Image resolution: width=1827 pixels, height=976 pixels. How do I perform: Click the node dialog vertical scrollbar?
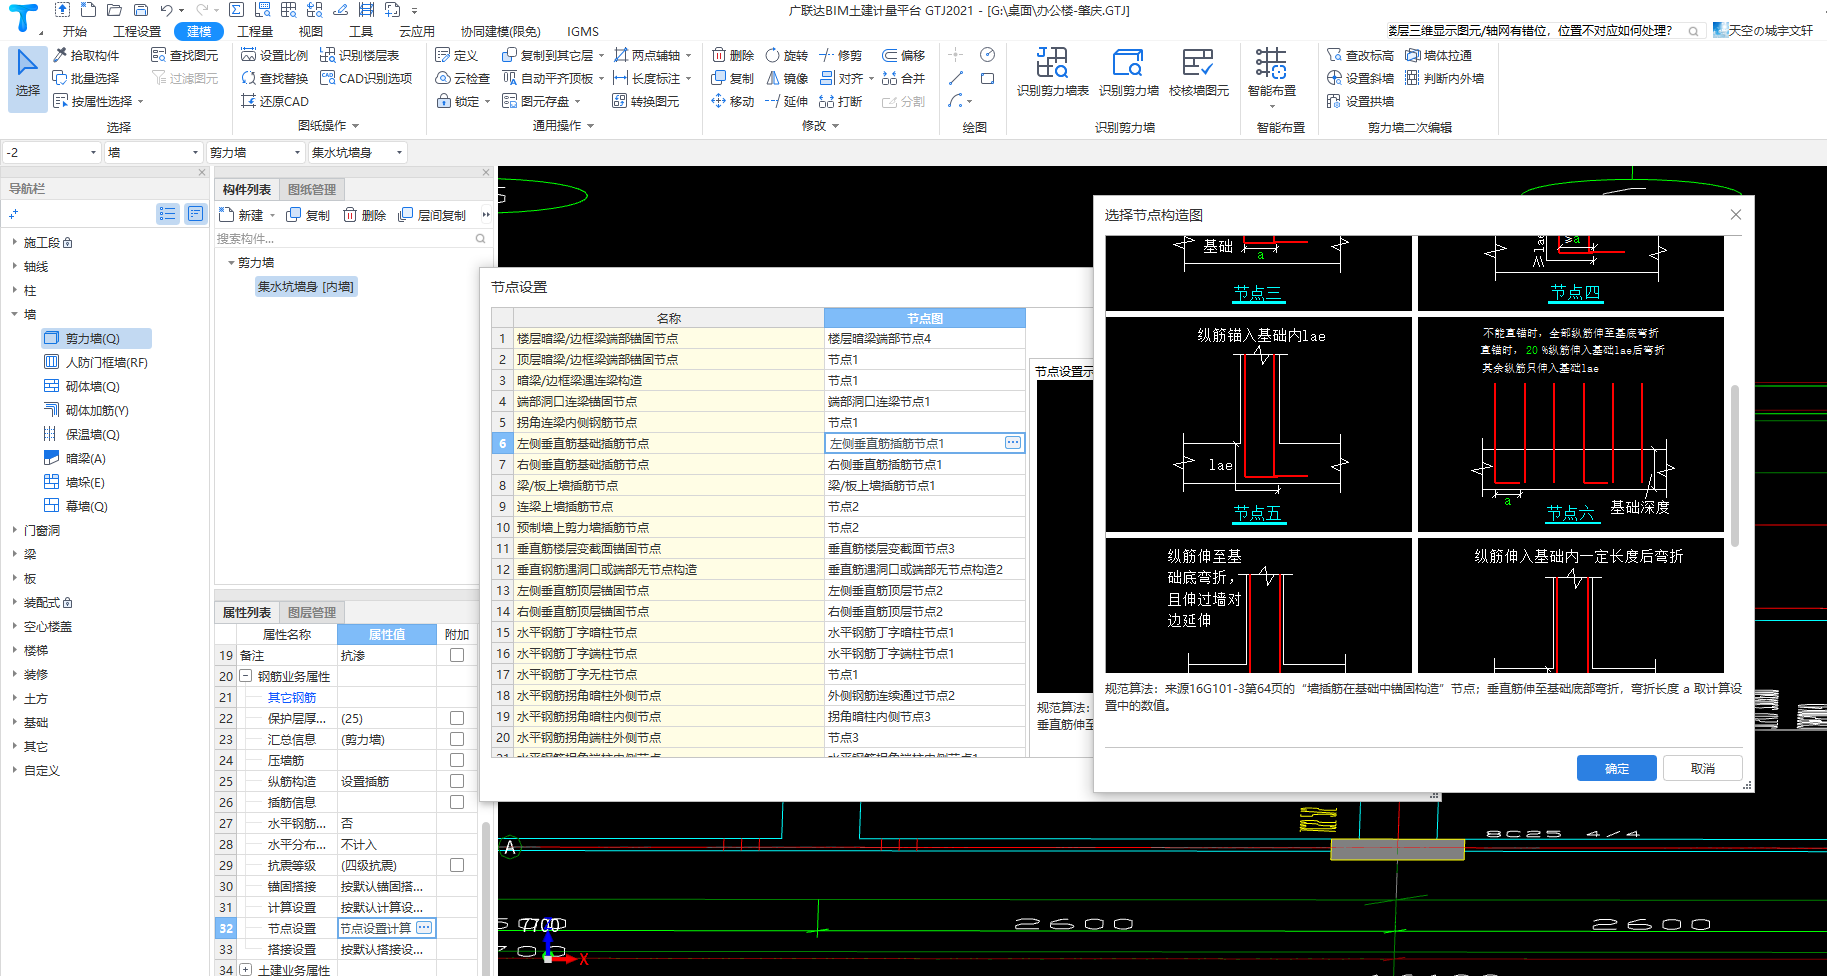[x=1735, y=465]
